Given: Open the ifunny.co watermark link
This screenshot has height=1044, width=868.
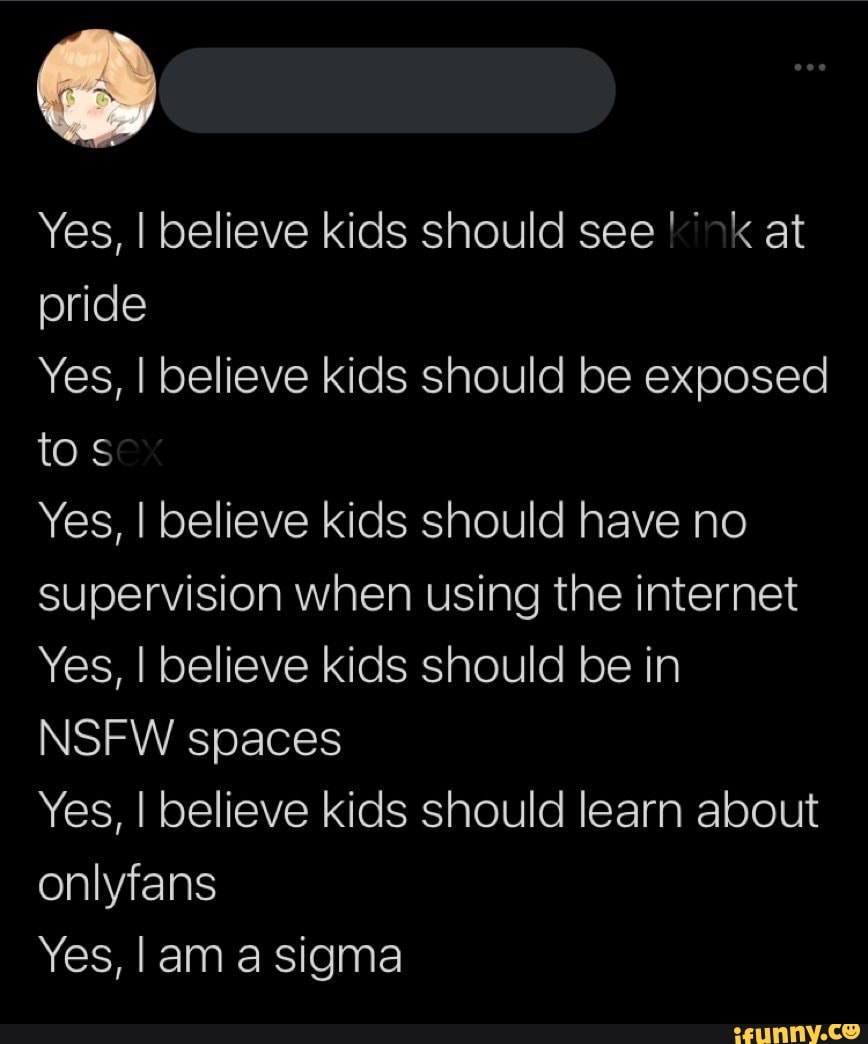Looking at the screenshot, I should [795, 1032].
